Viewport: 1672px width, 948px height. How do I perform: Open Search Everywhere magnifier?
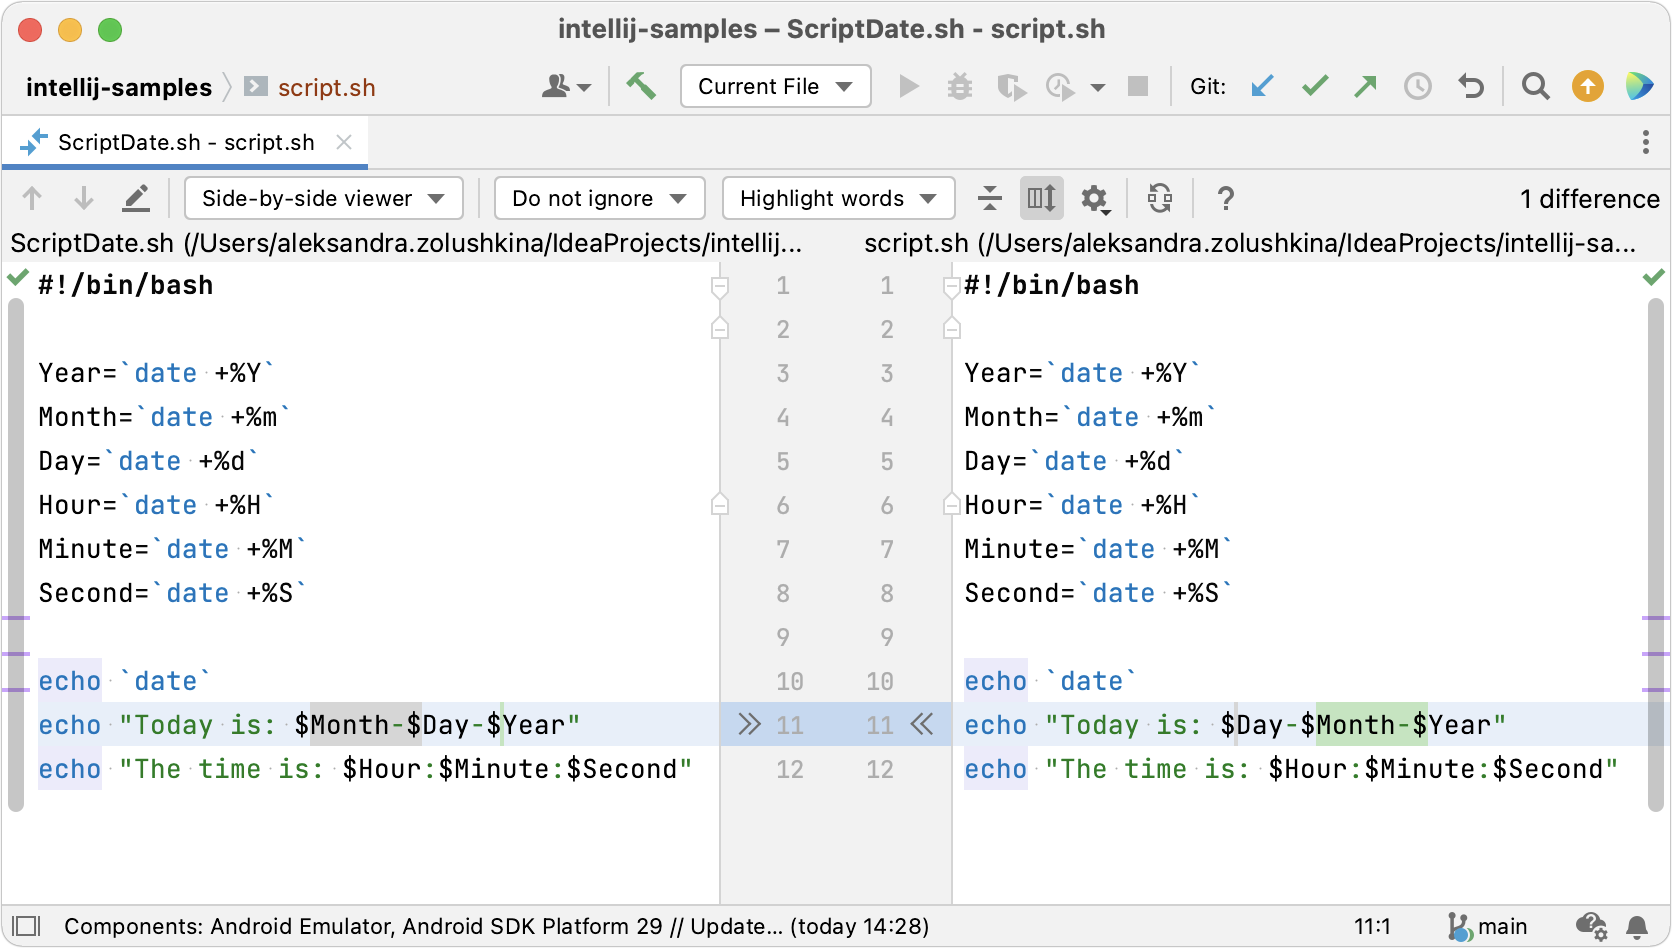pos(1536,87)
